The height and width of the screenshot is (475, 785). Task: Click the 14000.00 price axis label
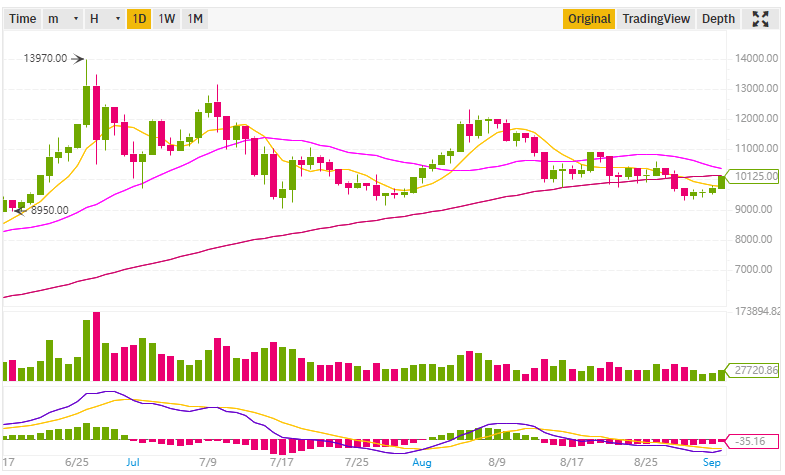coord(755,58)
